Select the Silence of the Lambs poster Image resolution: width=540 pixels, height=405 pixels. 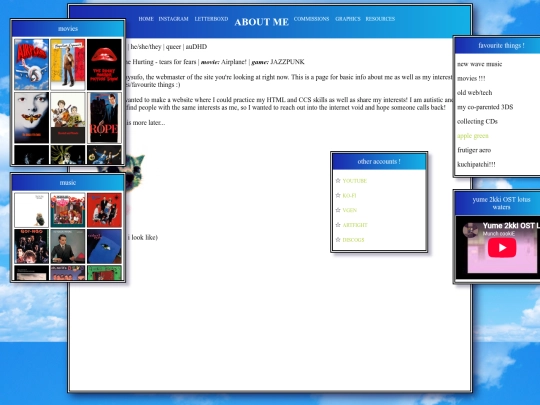(31, 117)
